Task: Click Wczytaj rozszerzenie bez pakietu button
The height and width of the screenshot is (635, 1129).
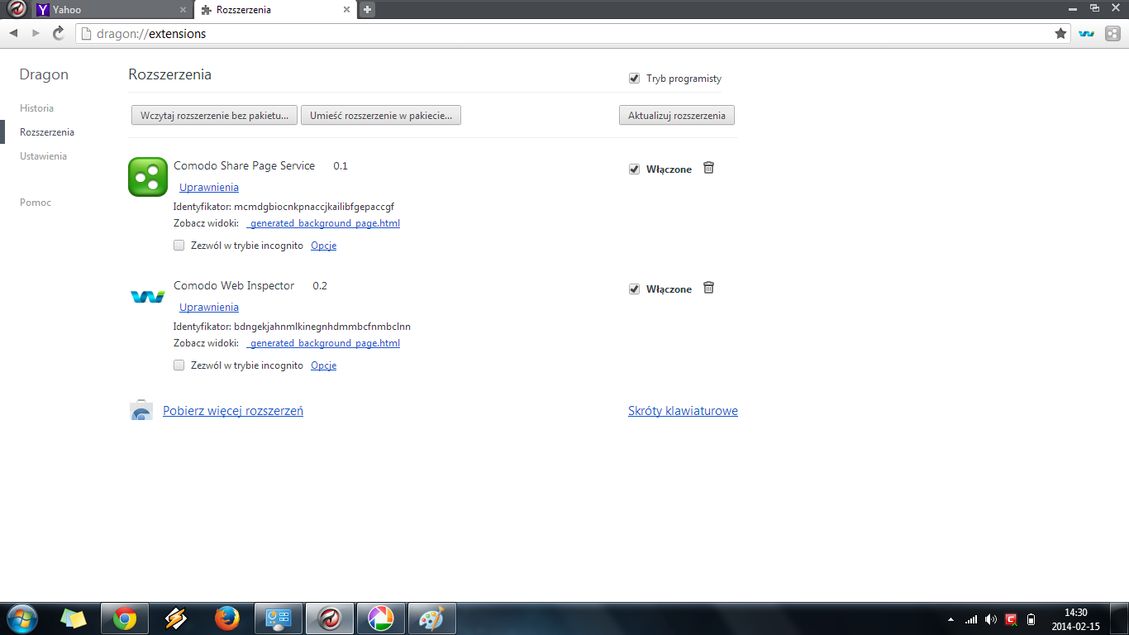Action: [215, 115]
